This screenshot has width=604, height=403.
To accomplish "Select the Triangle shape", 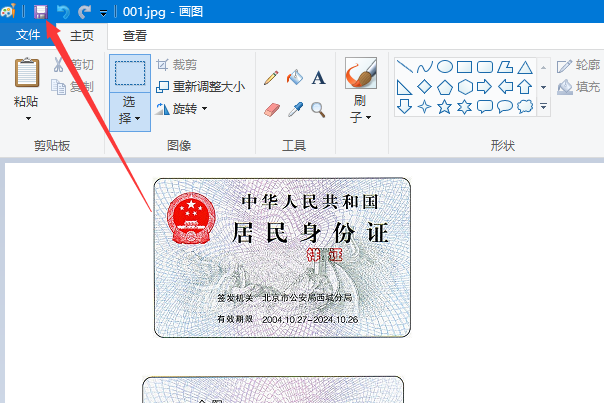I will click(x=525, y=67).
